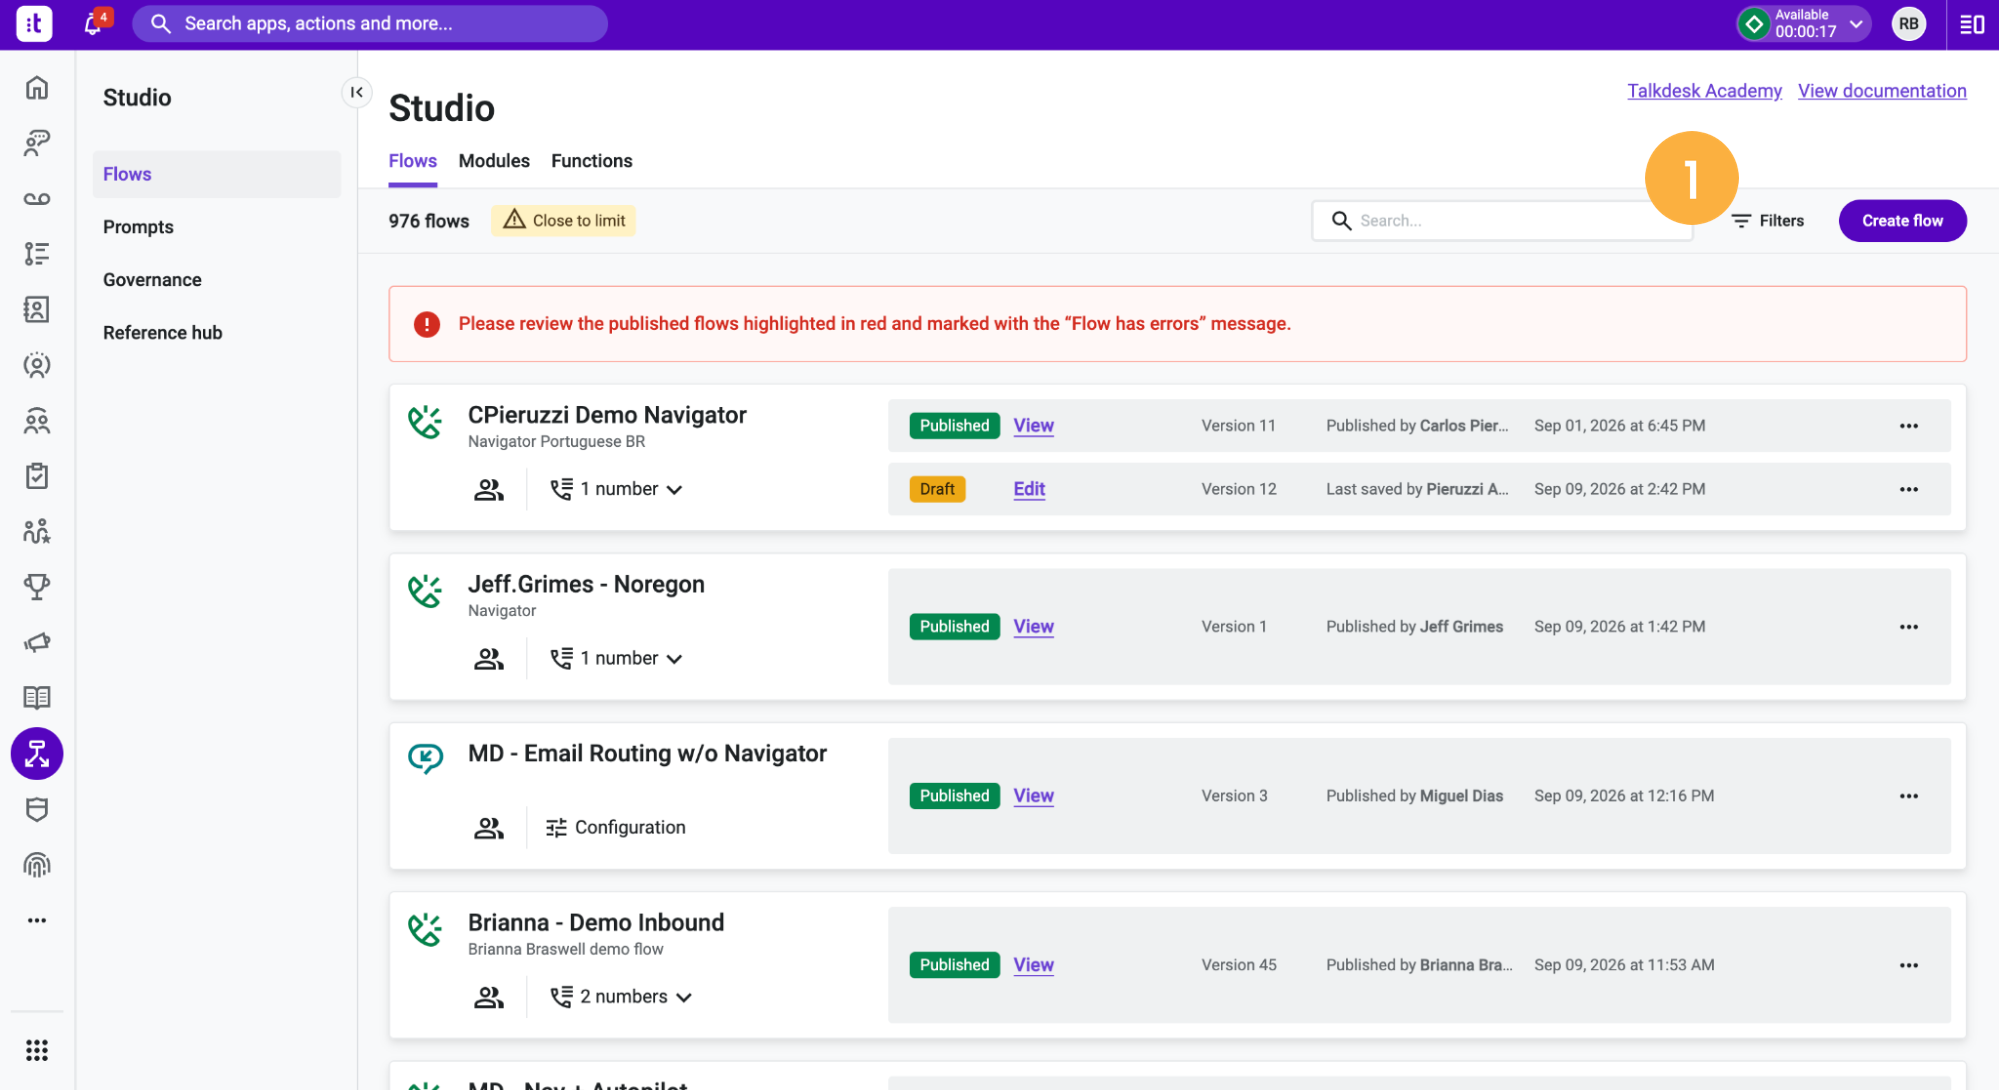Image resolution: width=1999 pixels, height=1091 pixels.
Task: Click the Close to limit warning badge
Action: click(563, 221)
